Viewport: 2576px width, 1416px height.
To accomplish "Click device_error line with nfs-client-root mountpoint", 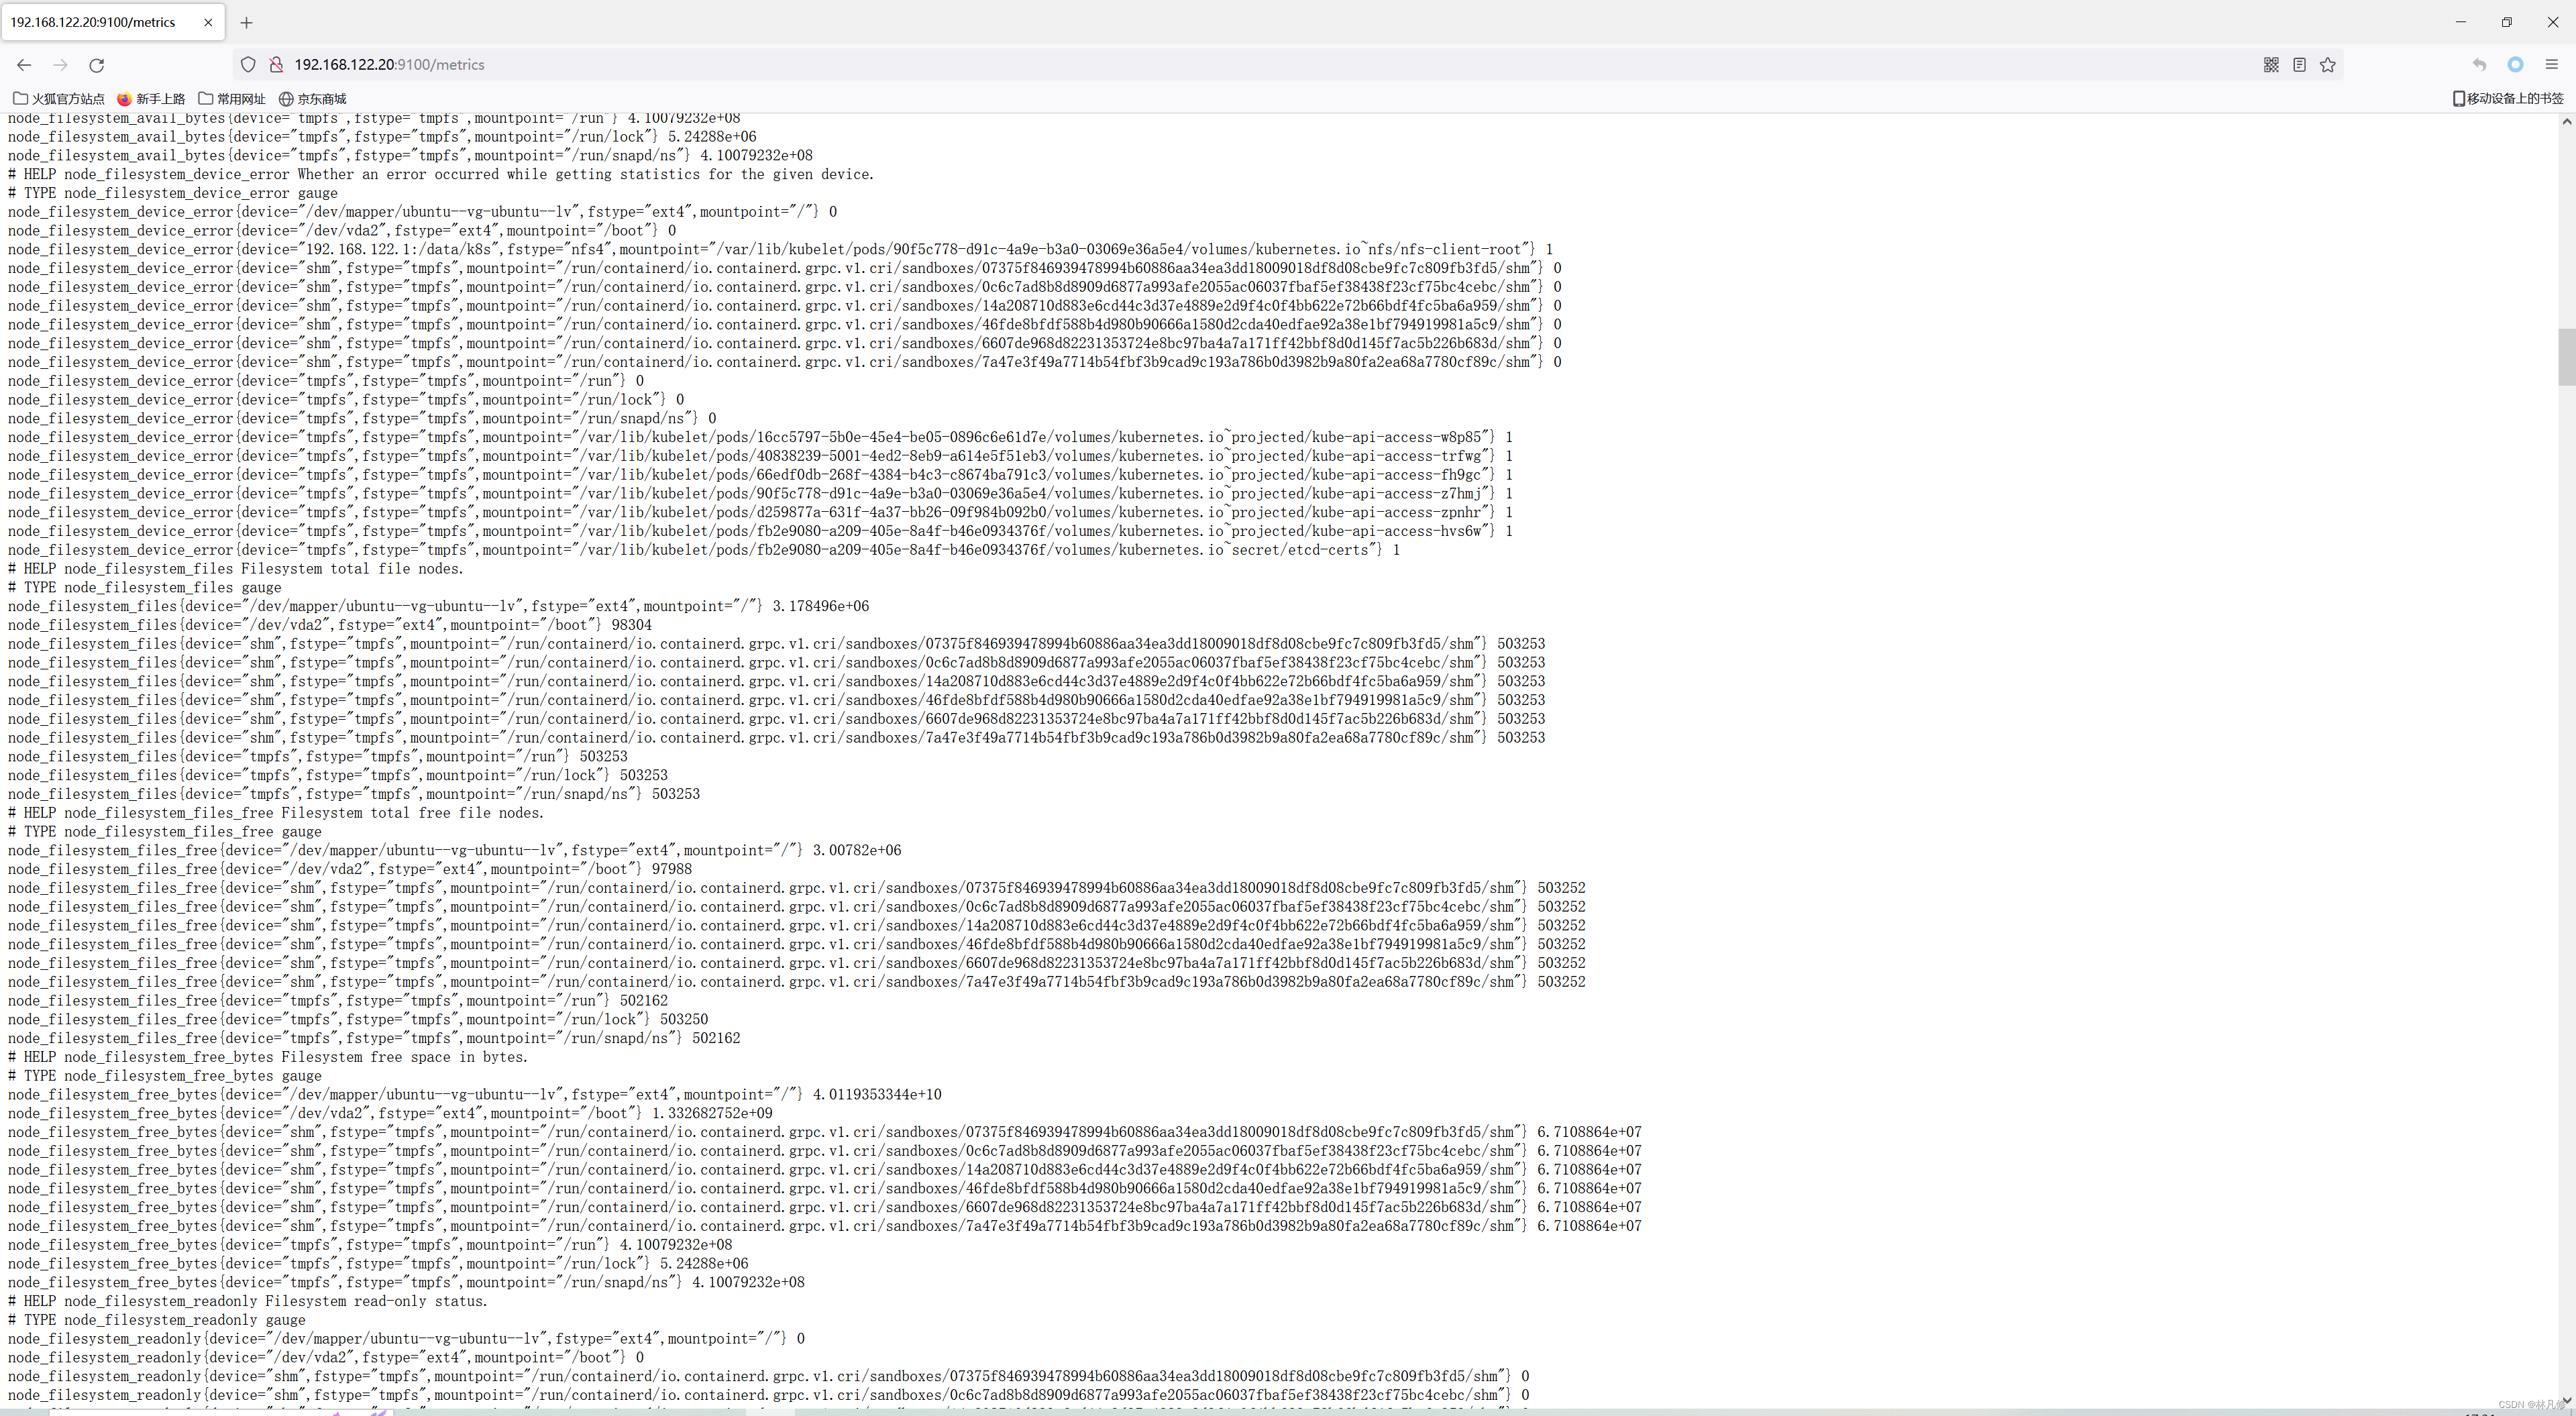I will 781,250.
